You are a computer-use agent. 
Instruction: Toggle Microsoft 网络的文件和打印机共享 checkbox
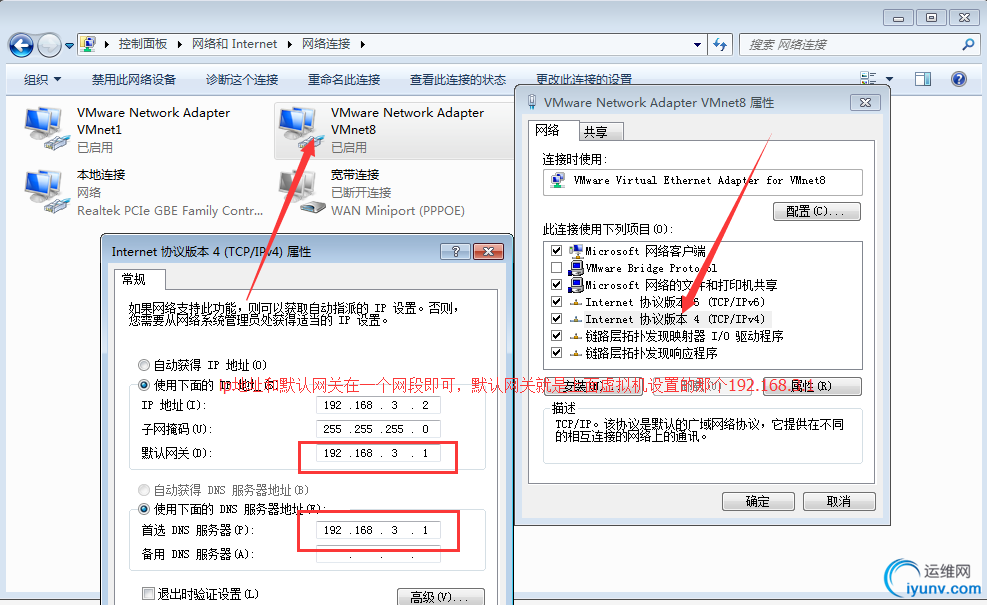pyautogui.click(x=556, y=285)
